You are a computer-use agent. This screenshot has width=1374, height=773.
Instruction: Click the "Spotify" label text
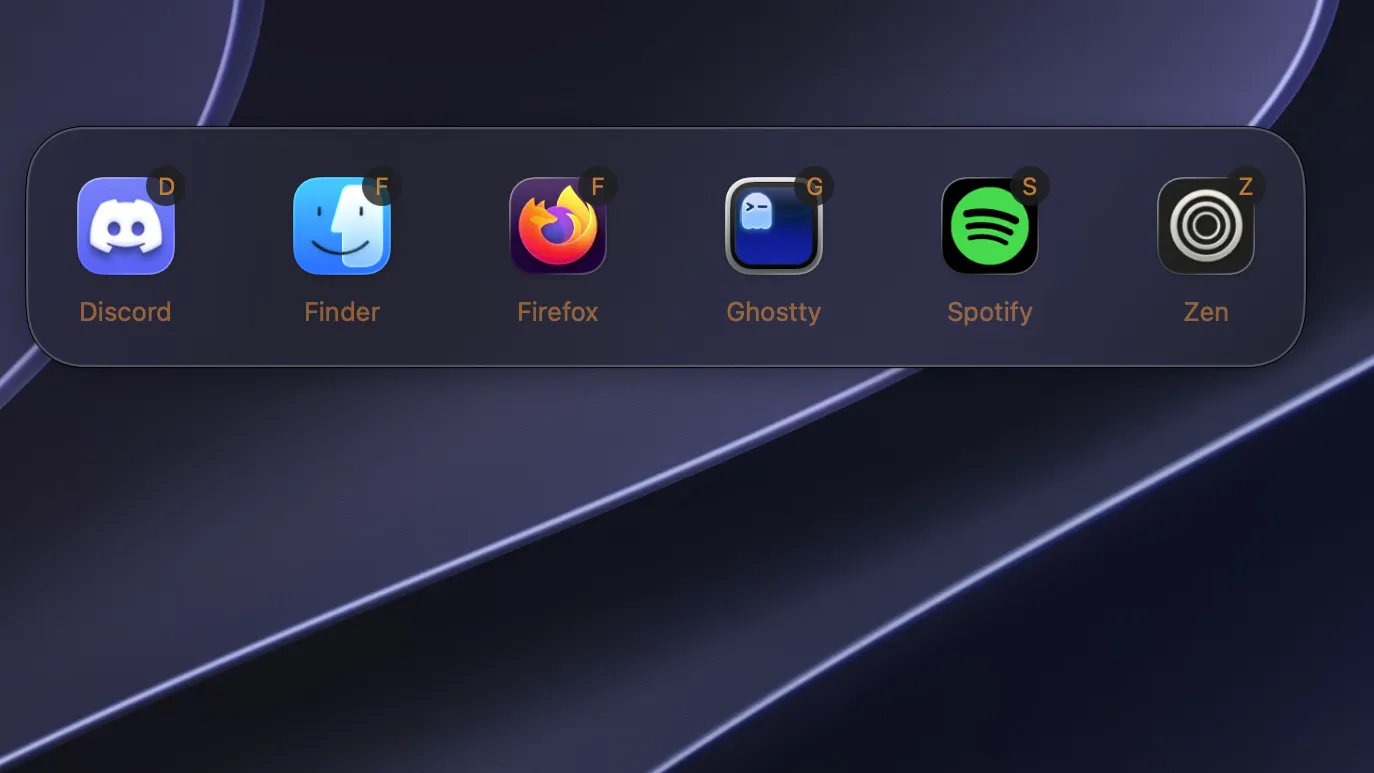[x=990, y=313]
